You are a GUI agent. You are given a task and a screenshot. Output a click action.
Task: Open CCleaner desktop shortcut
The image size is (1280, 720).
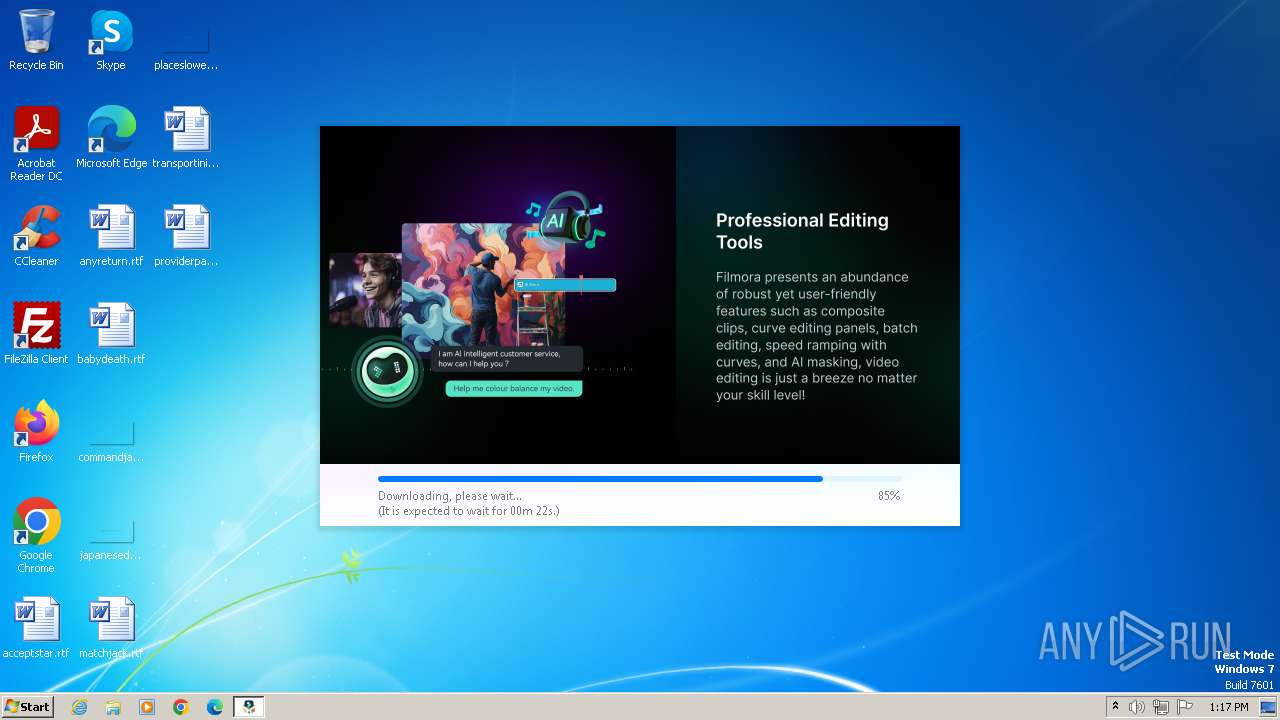(36, 235)
